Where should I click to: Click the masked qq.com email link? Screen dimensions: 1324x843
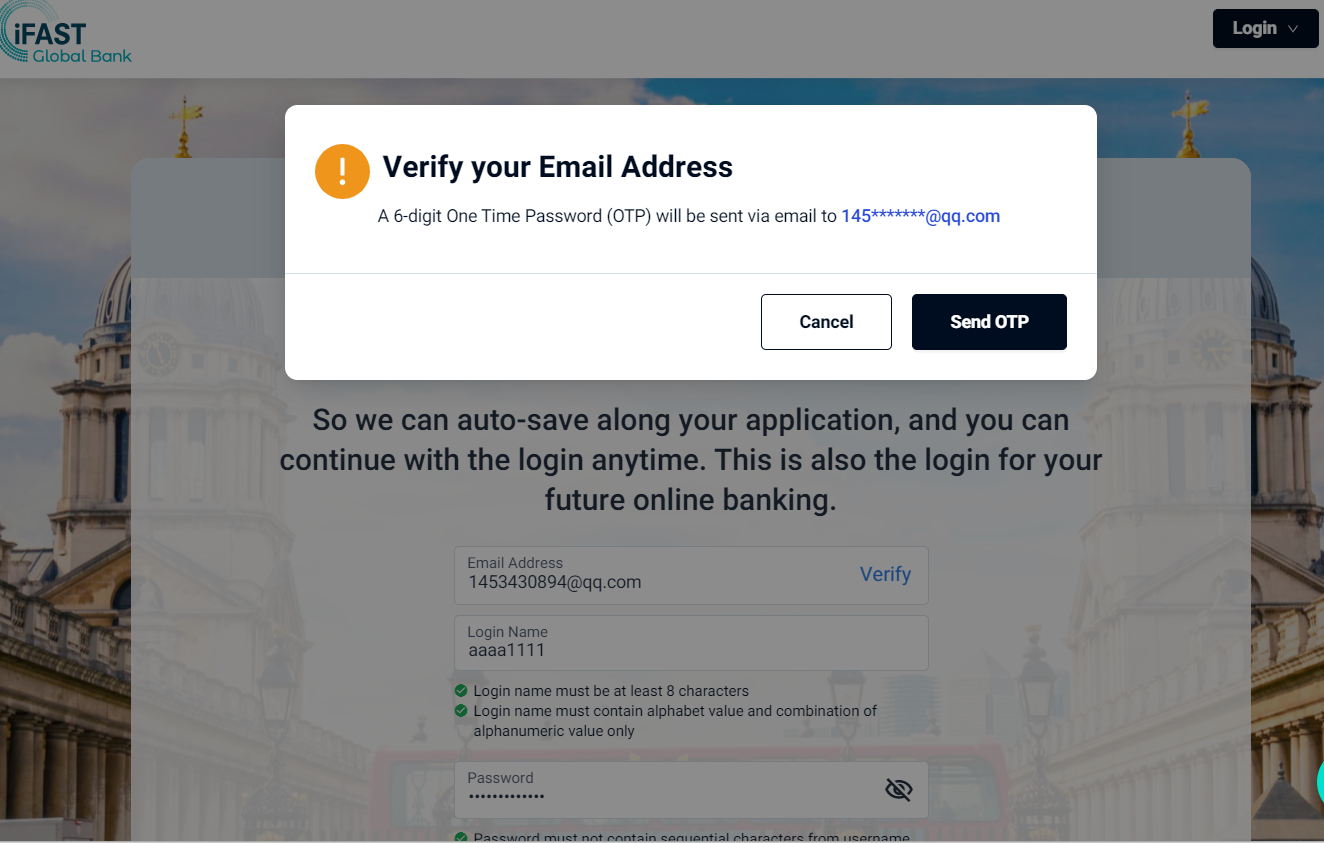[x=920, y=216]
